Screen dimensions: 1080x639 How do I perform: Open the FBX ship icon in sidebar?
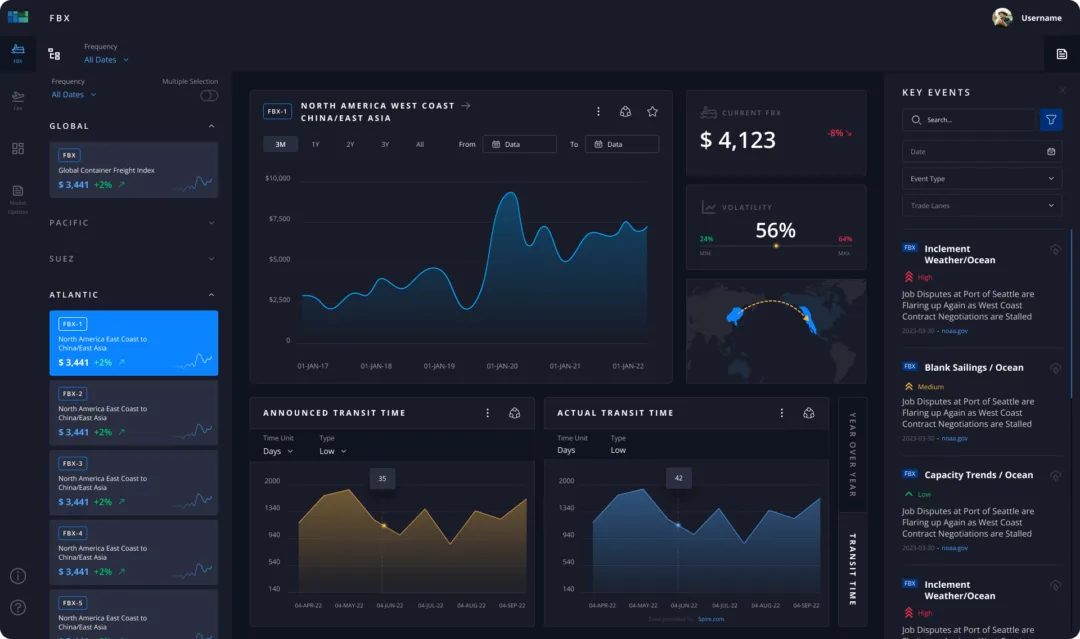18,52
